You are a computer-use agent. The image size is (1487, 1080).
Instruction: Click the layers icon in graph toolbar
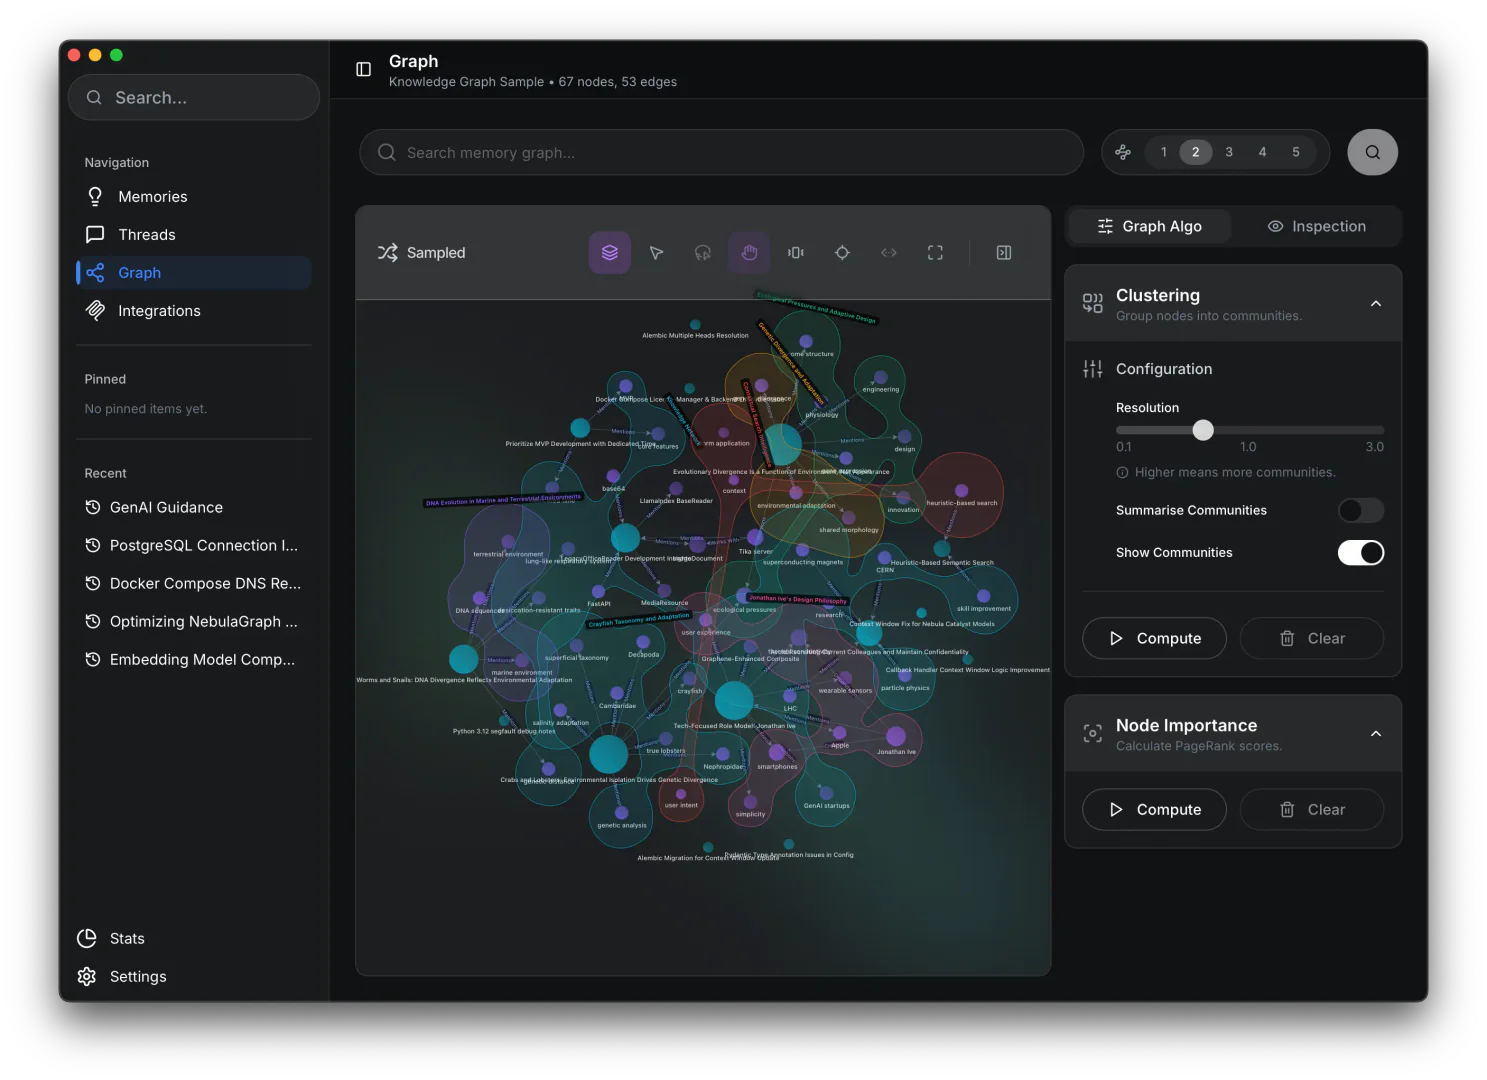click(609, 253)
